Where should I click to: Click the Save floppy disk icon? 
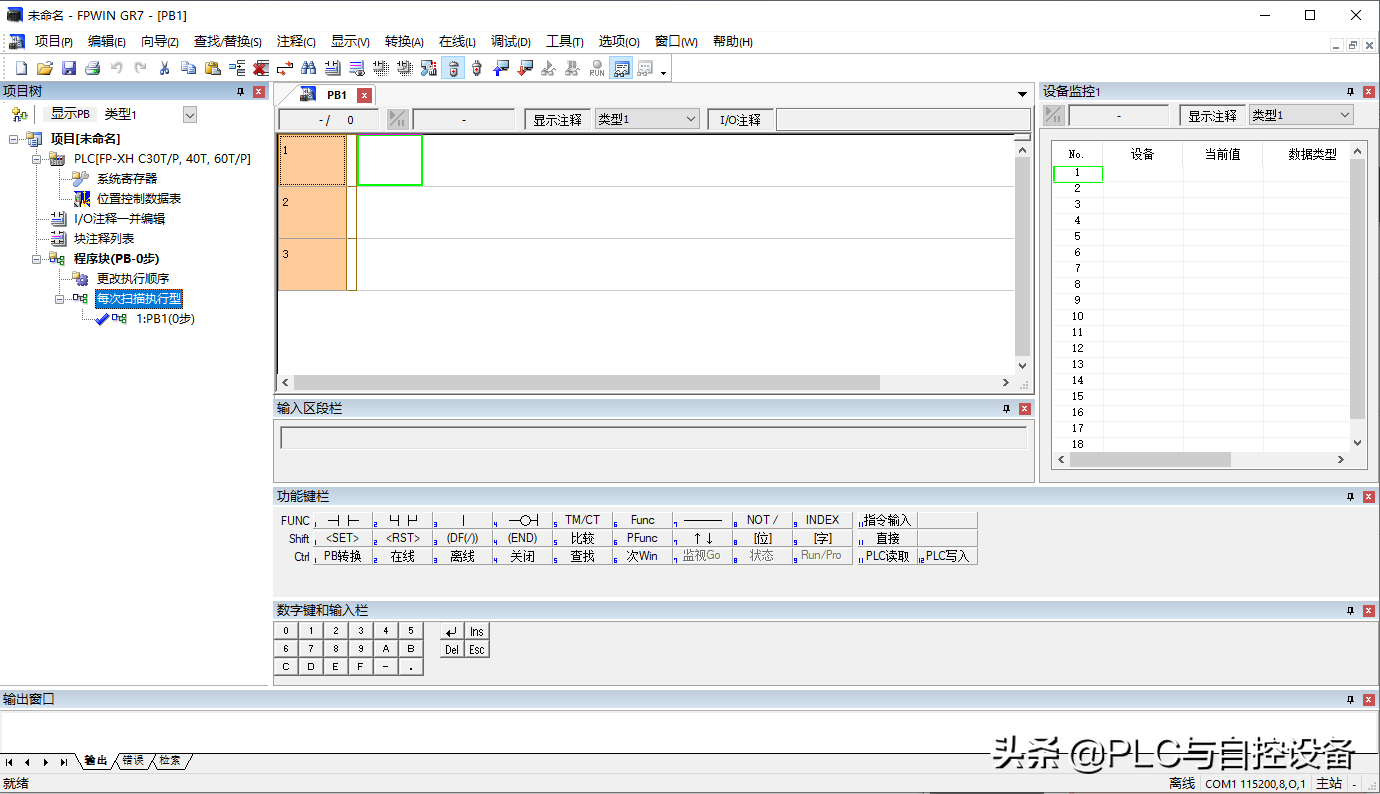[x=69, y=68]
